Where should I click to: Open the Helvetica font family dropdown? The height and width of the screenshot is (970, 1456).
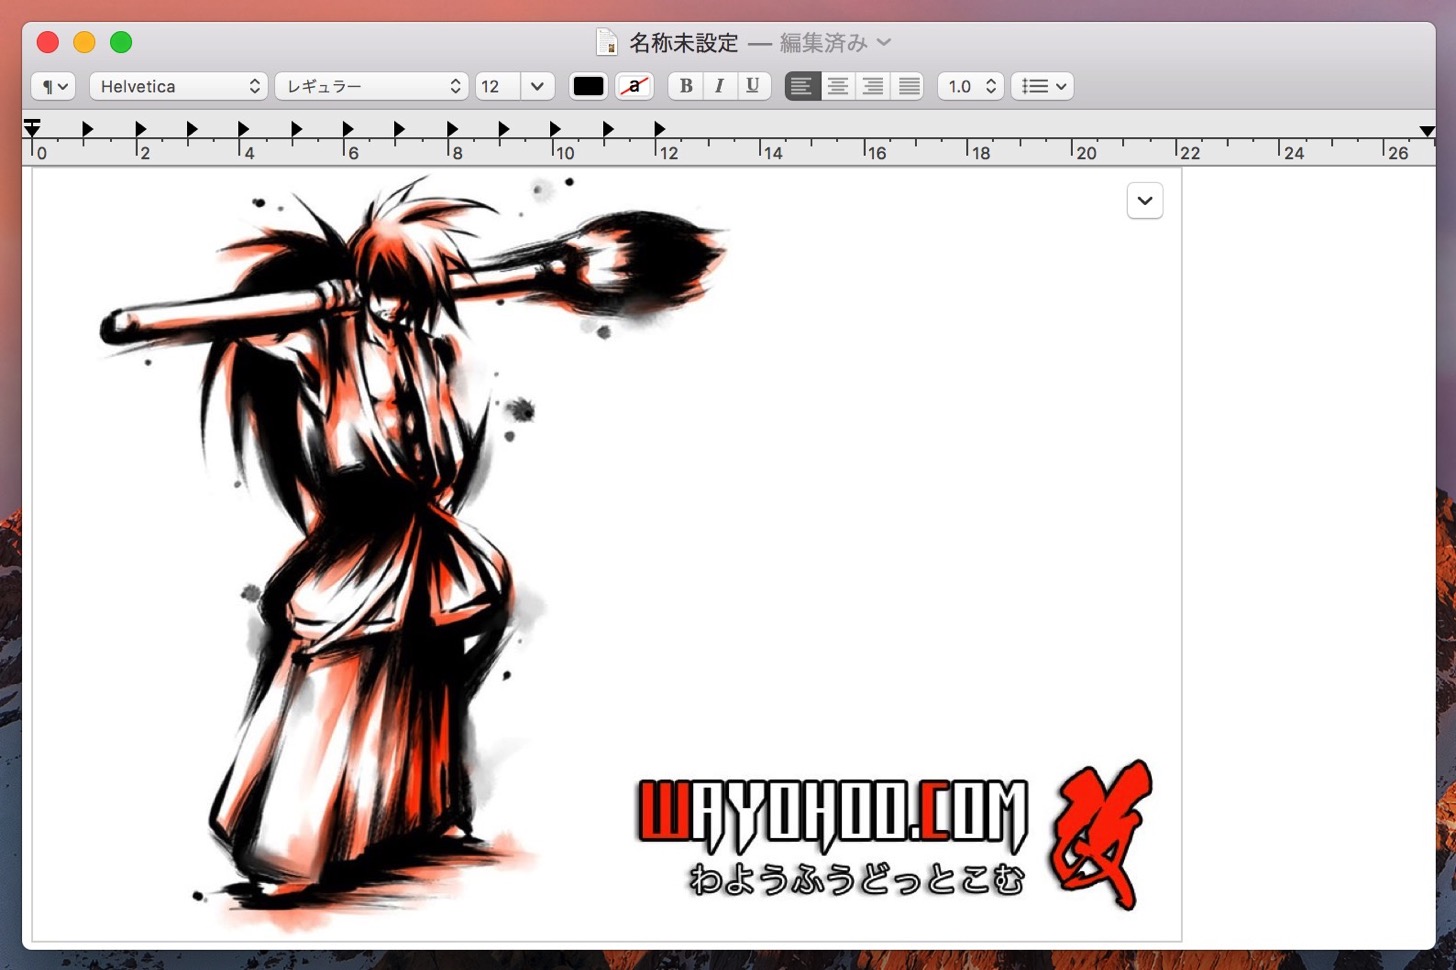click(180, 86)
